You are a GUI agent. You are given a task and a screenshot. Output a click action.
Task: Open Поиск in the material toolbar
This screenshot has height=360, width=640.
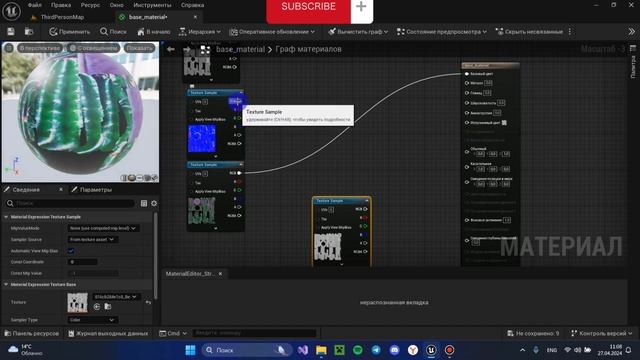[113, 31]
